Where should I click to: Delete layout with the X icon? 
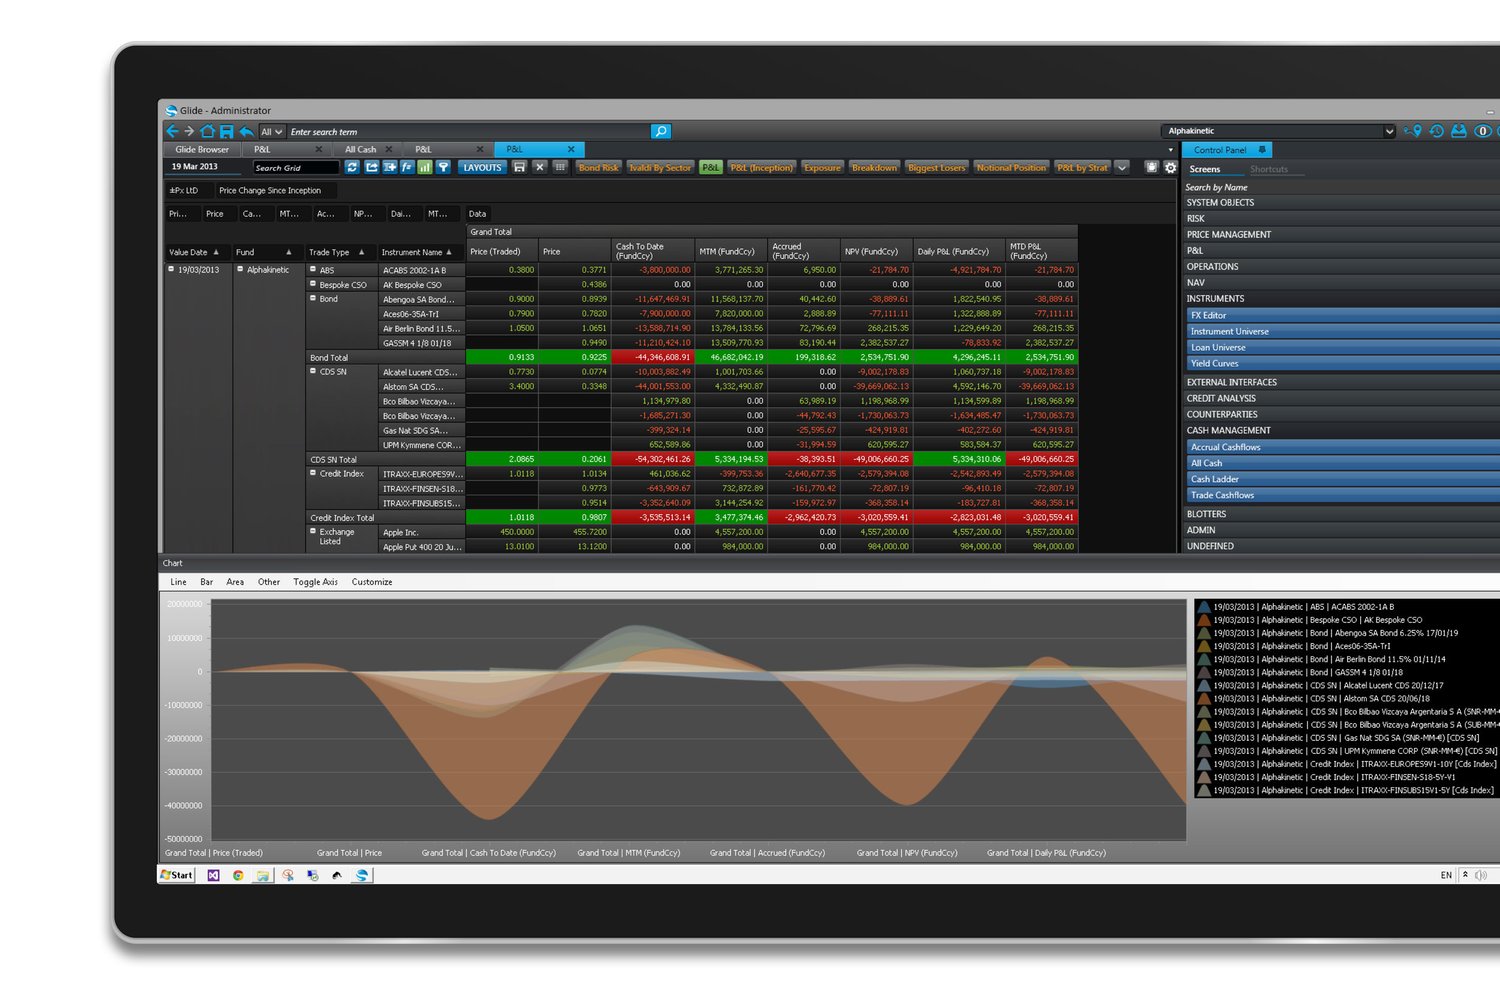(540, 167)
